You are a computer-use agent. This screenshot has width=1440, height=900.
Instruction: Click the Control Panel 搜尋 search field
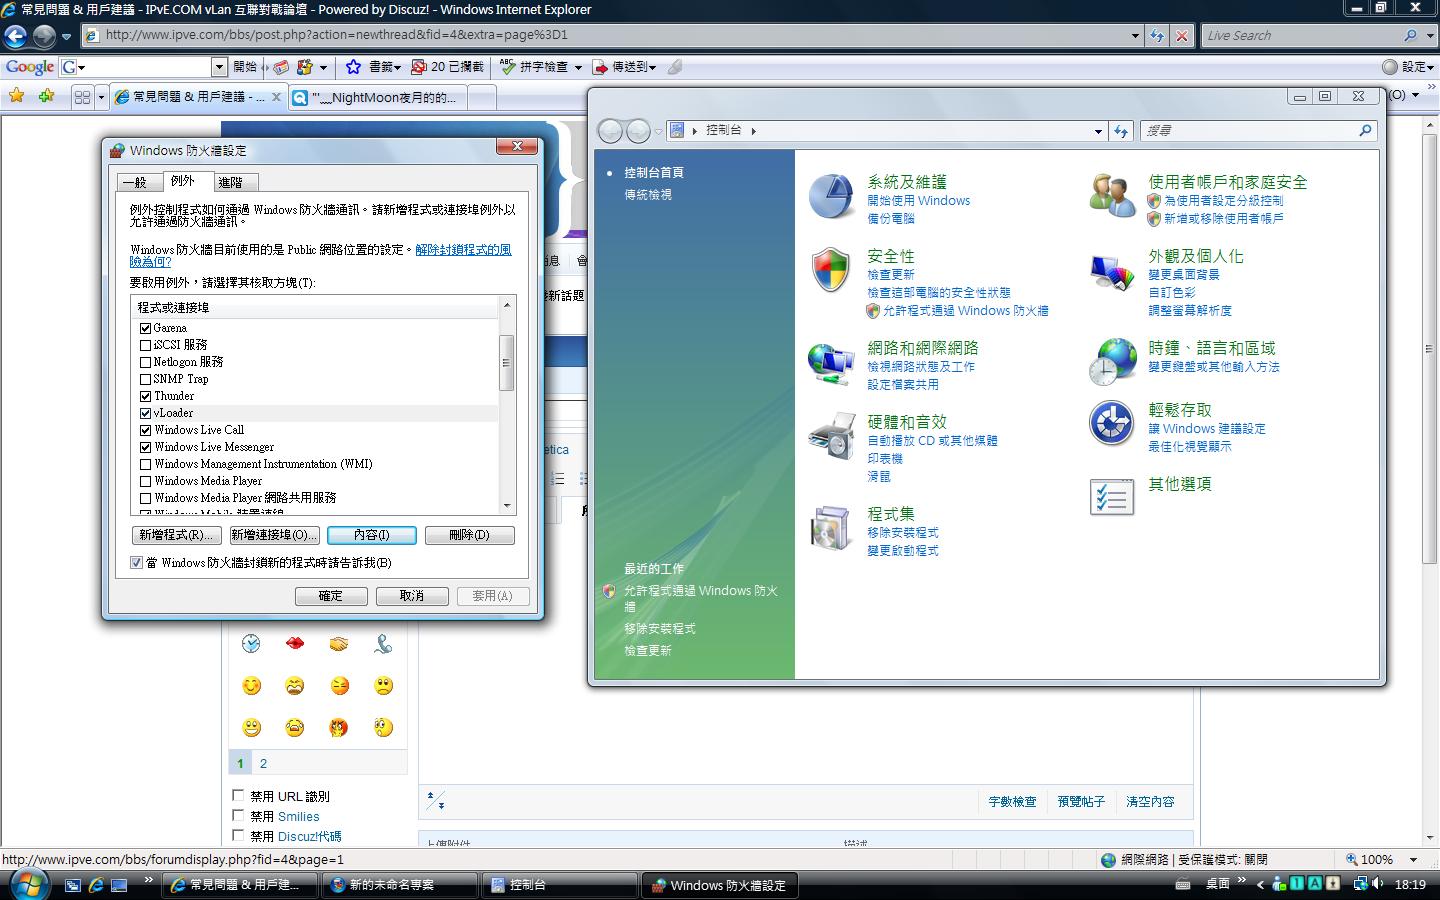[1250, 131]
